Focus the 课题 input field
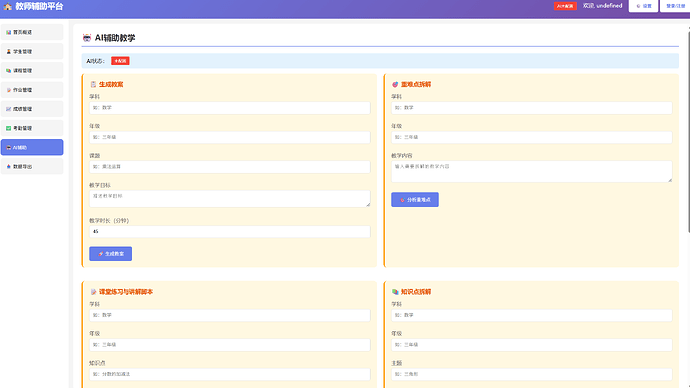 (230, 167)
